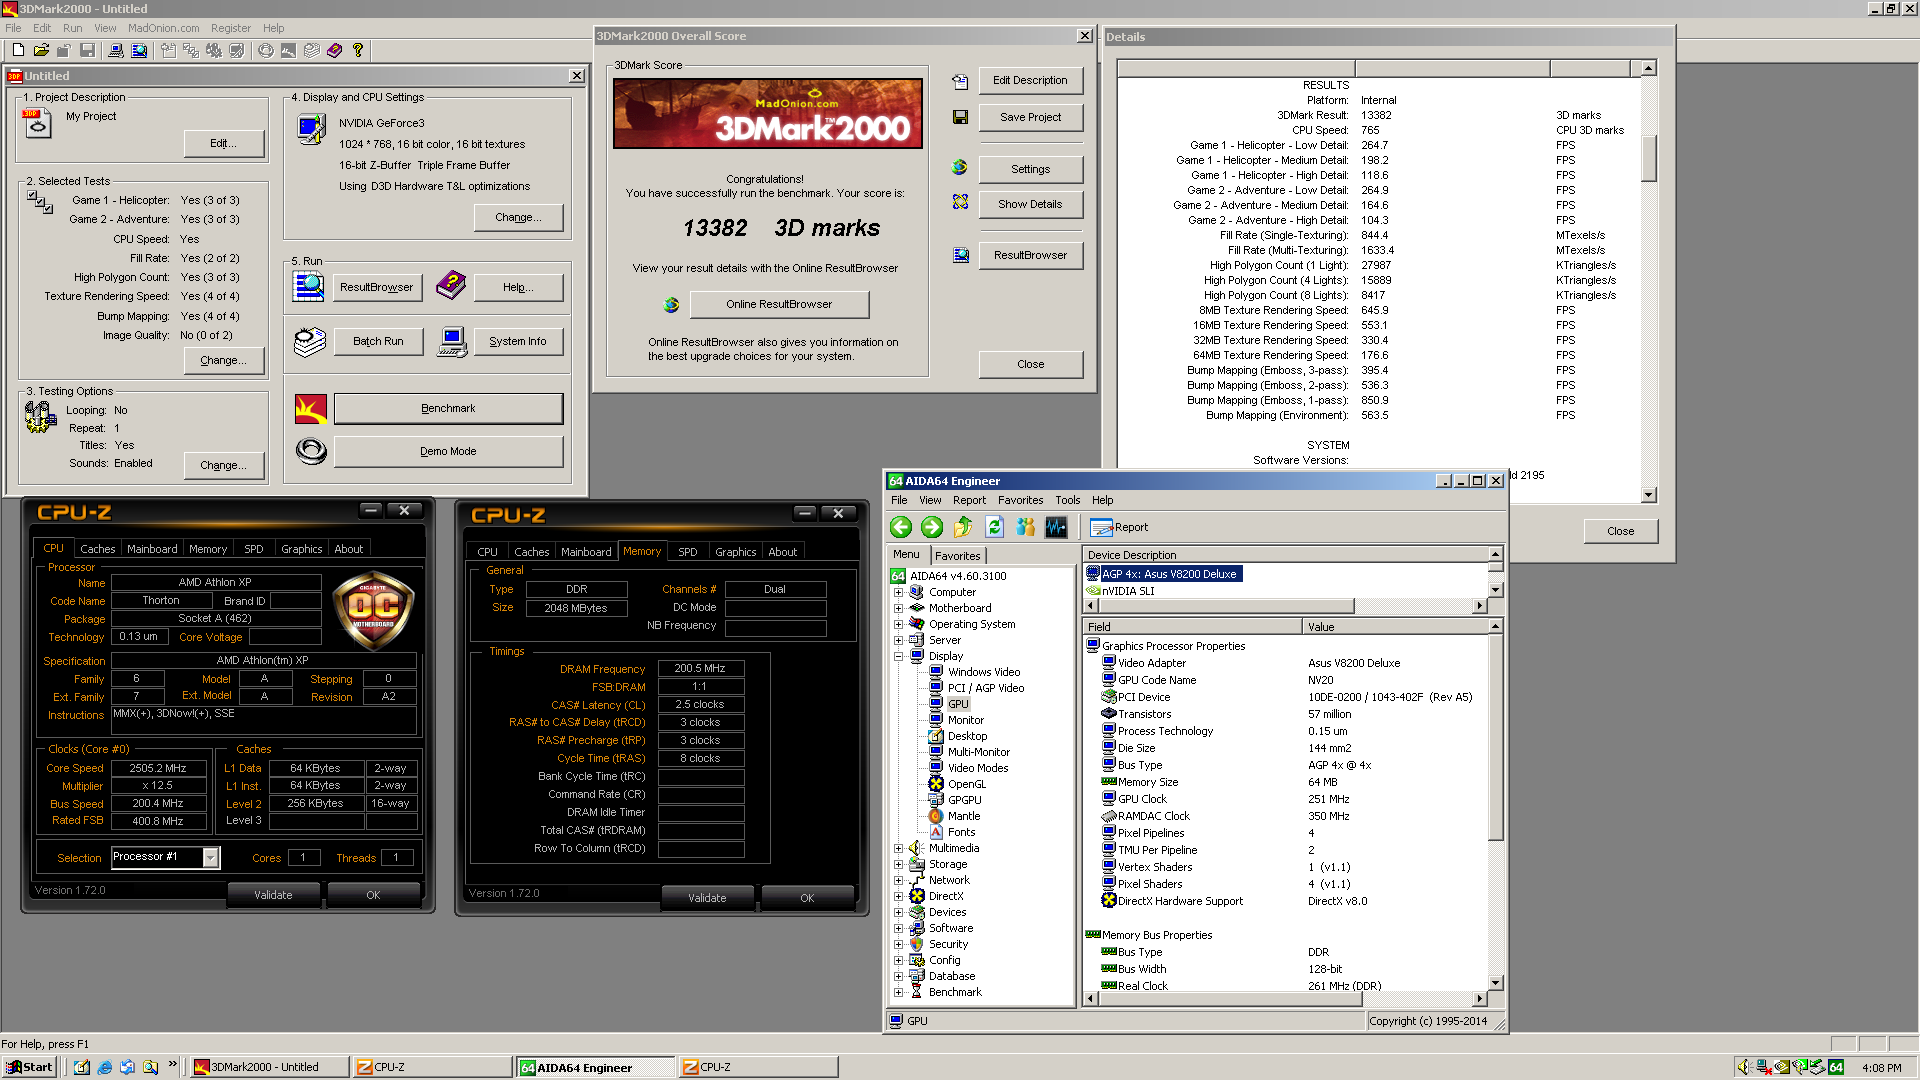1920x1080 pixels.
Task: Expand the Storage tree node
Action: coord(898,864)
